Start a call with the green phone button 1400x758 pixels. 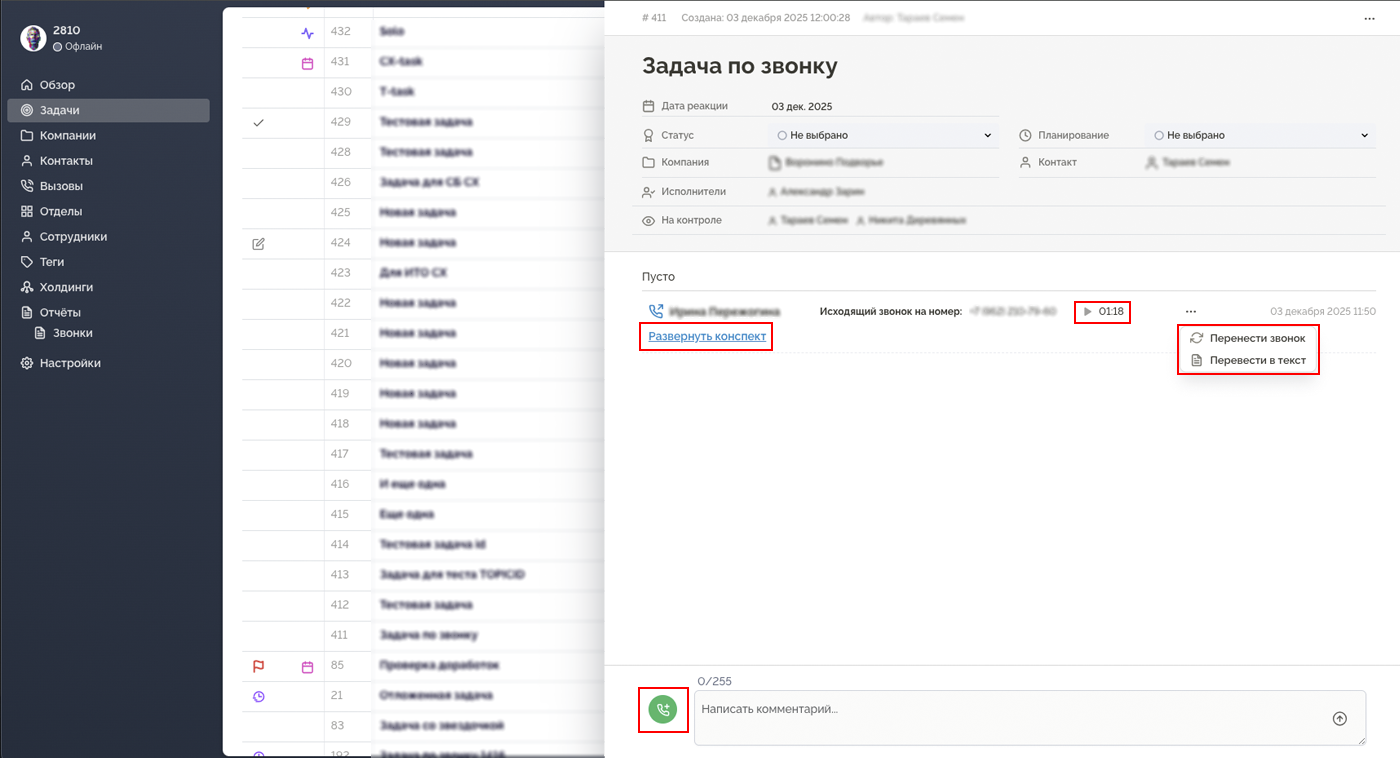pos(663,710)
